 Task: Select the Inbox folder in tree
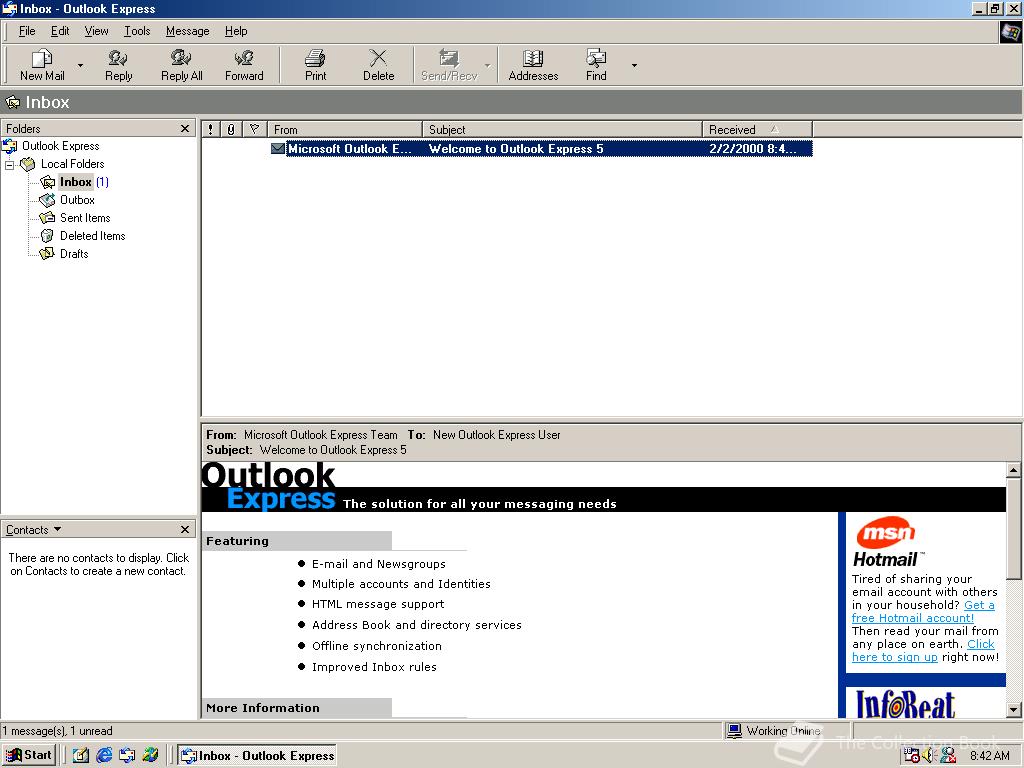76,182
